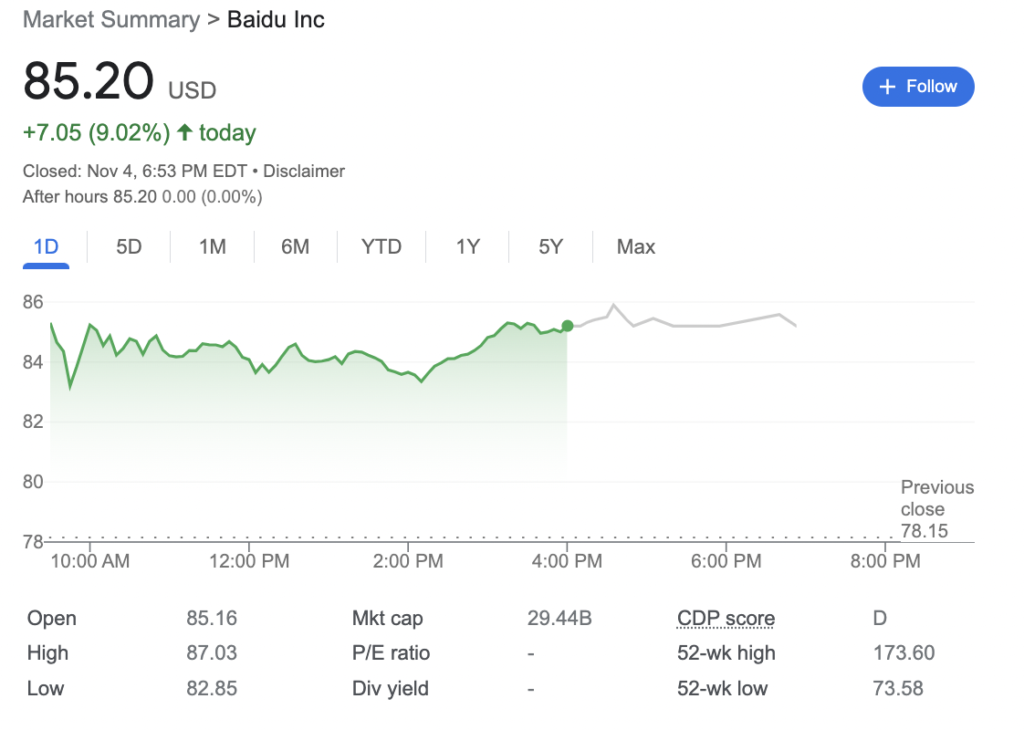Click the CDP score label link
This screenshot has width=1024, height=730.
(726, 618)
